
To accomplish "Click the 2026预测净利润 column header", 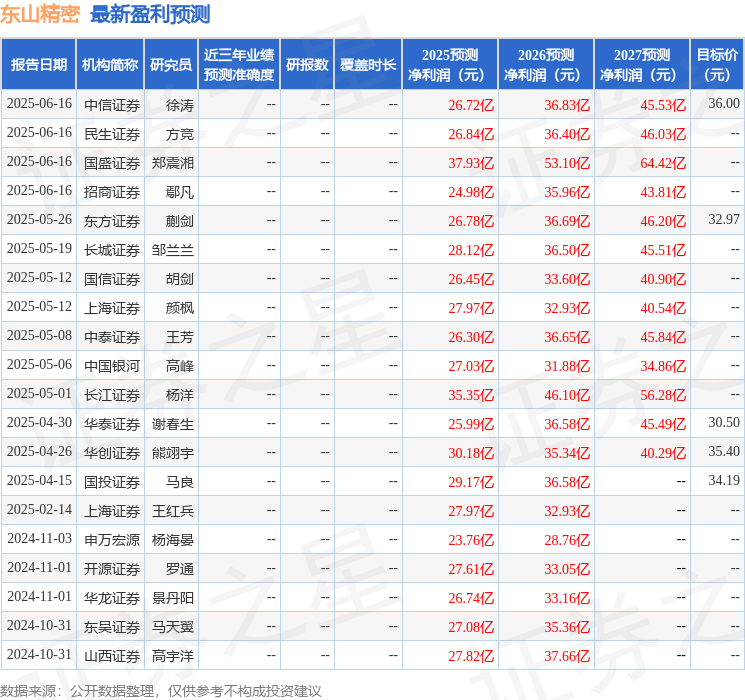I will pos(546,65).
